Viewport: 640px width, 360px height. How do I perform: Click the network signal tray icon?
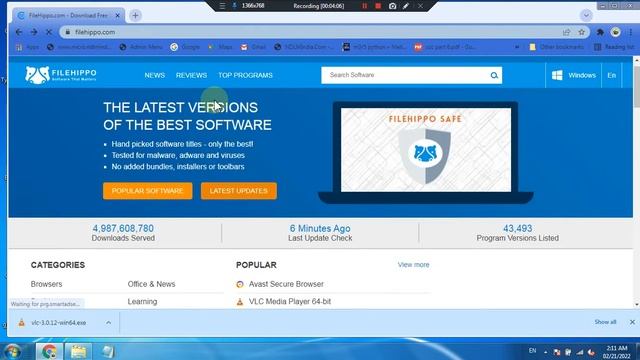click(580, 352)
